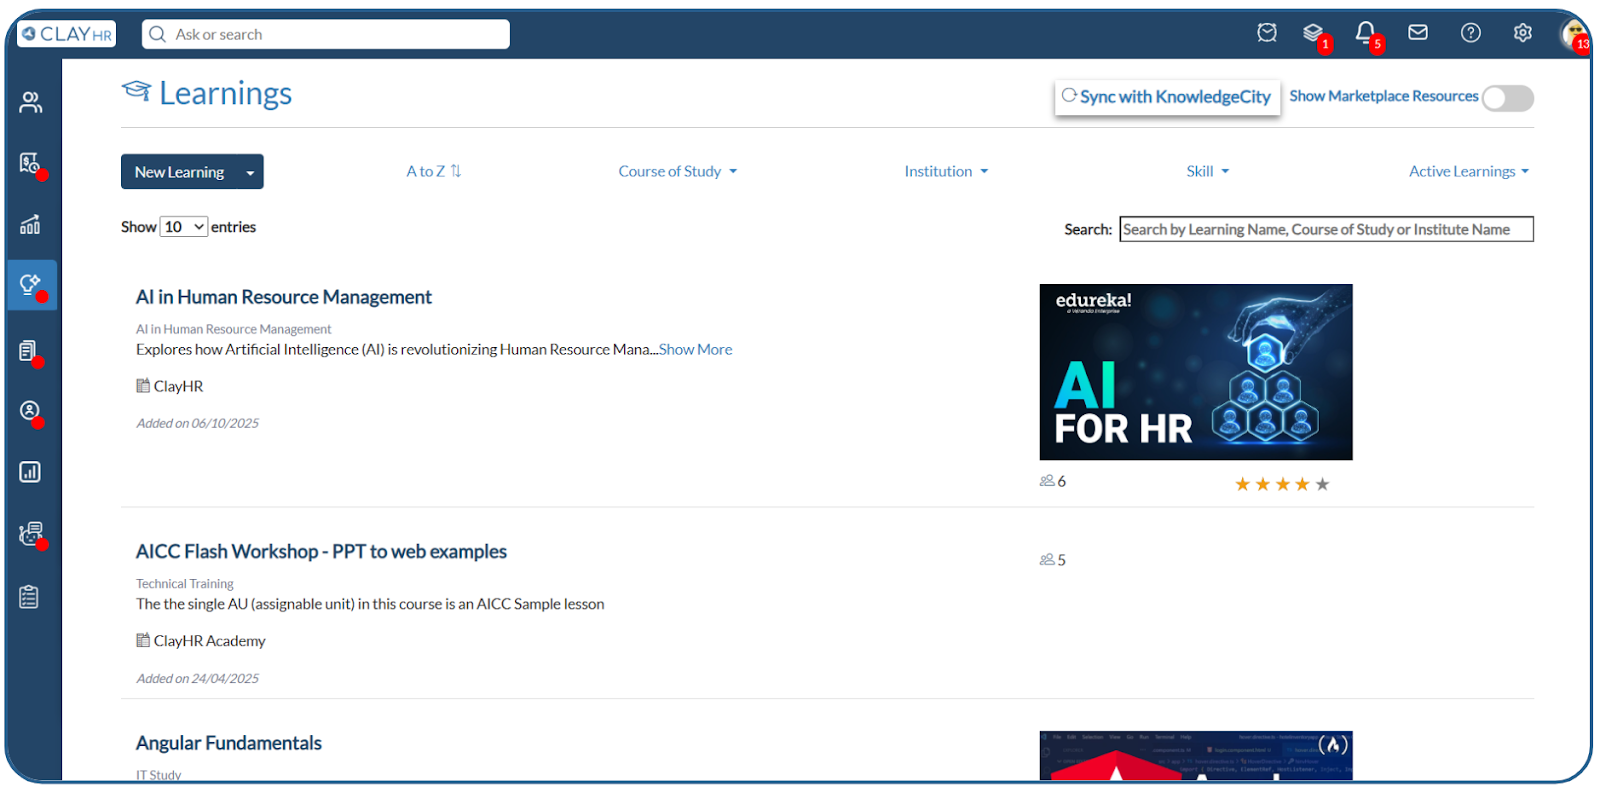Open the Course of Study filter
Screen dimensions: 1600x787
pyautogui.click(x=678, y=171)
